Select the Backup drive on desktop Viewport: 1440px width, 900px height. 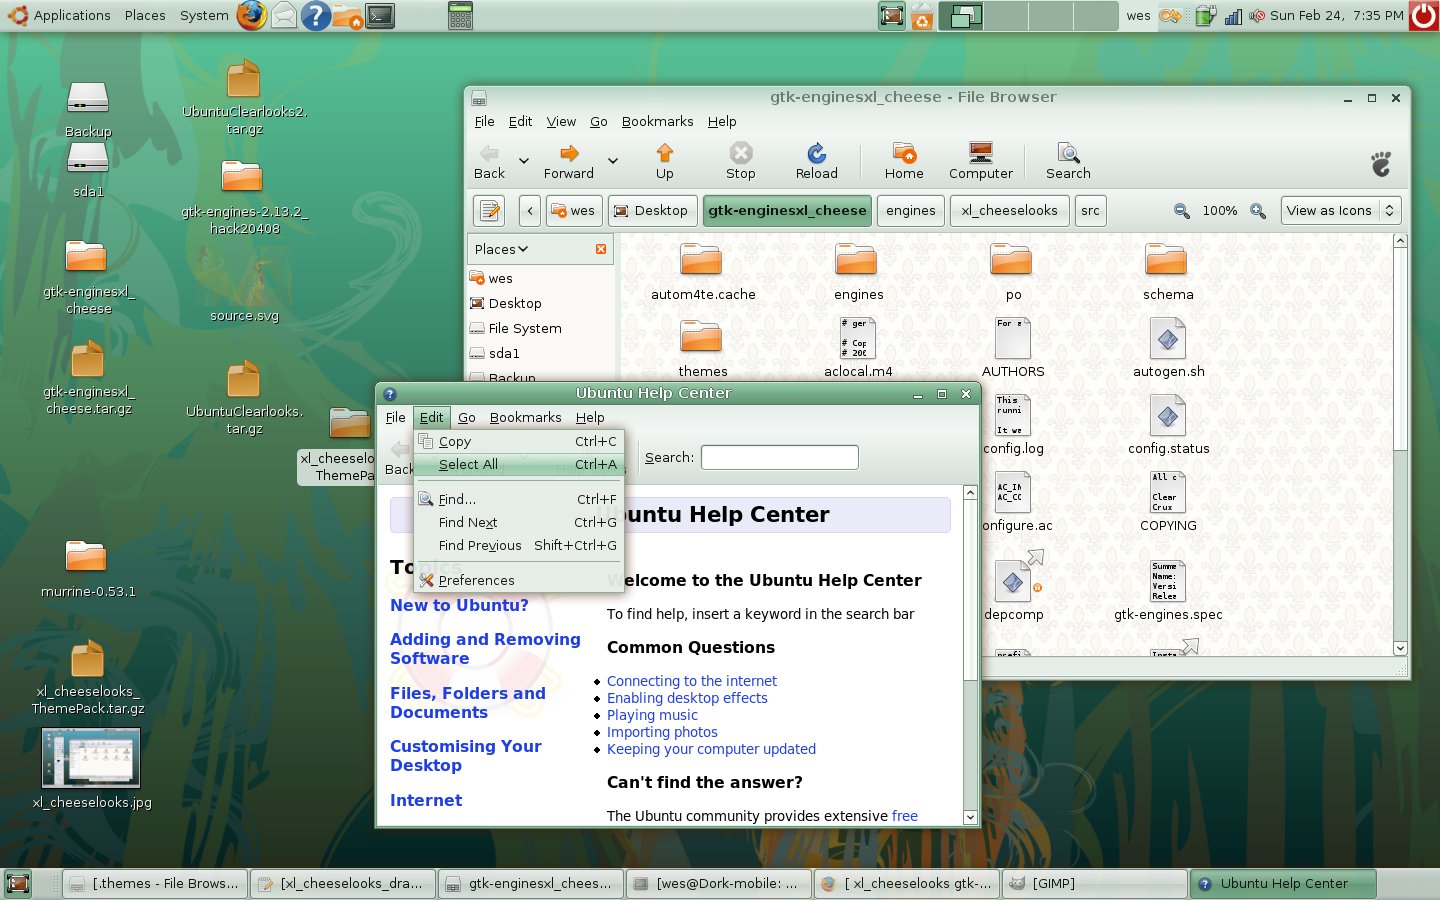88,108
